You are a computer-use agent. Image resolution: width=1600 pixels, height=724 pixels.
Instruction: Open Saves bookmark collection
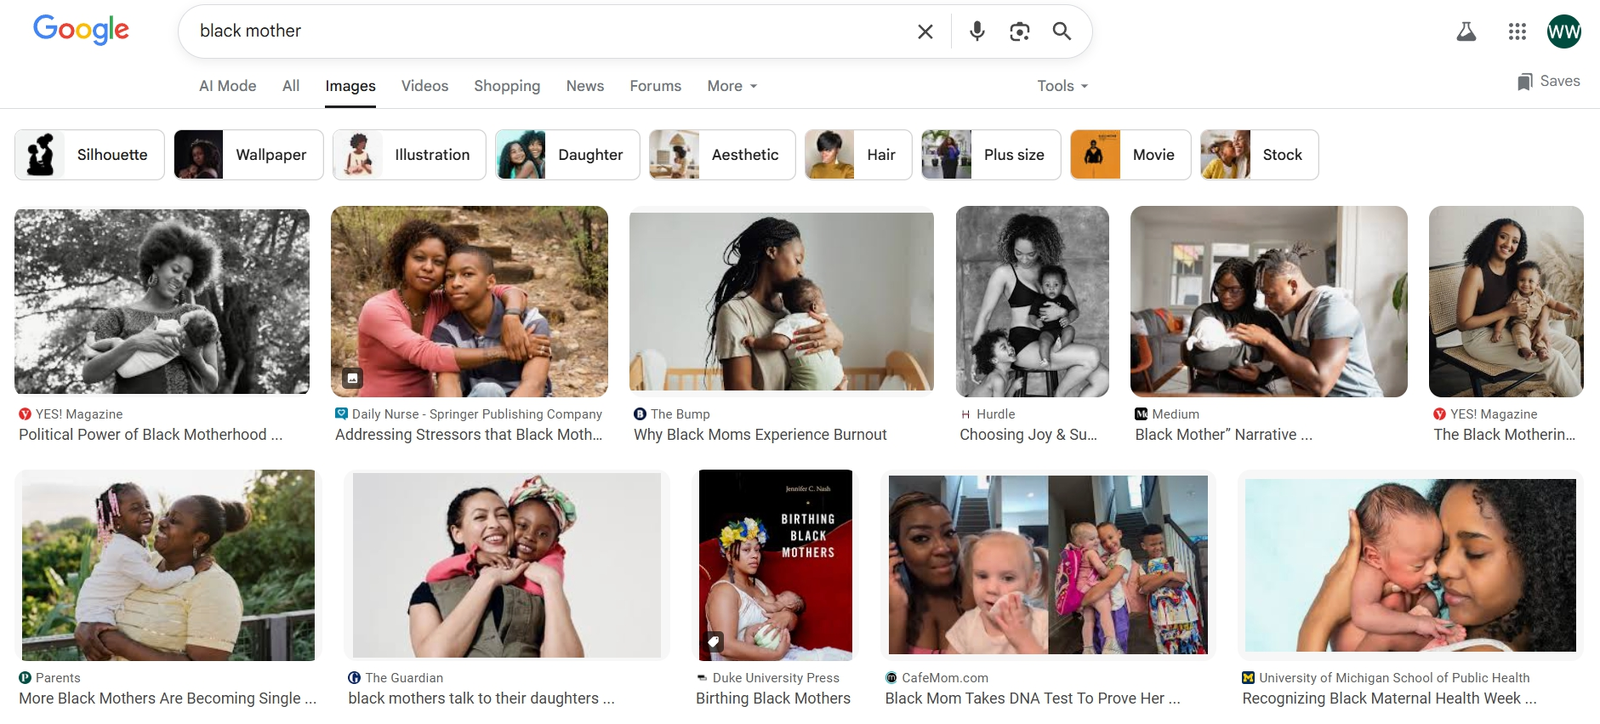click(x=1548, y=82)
